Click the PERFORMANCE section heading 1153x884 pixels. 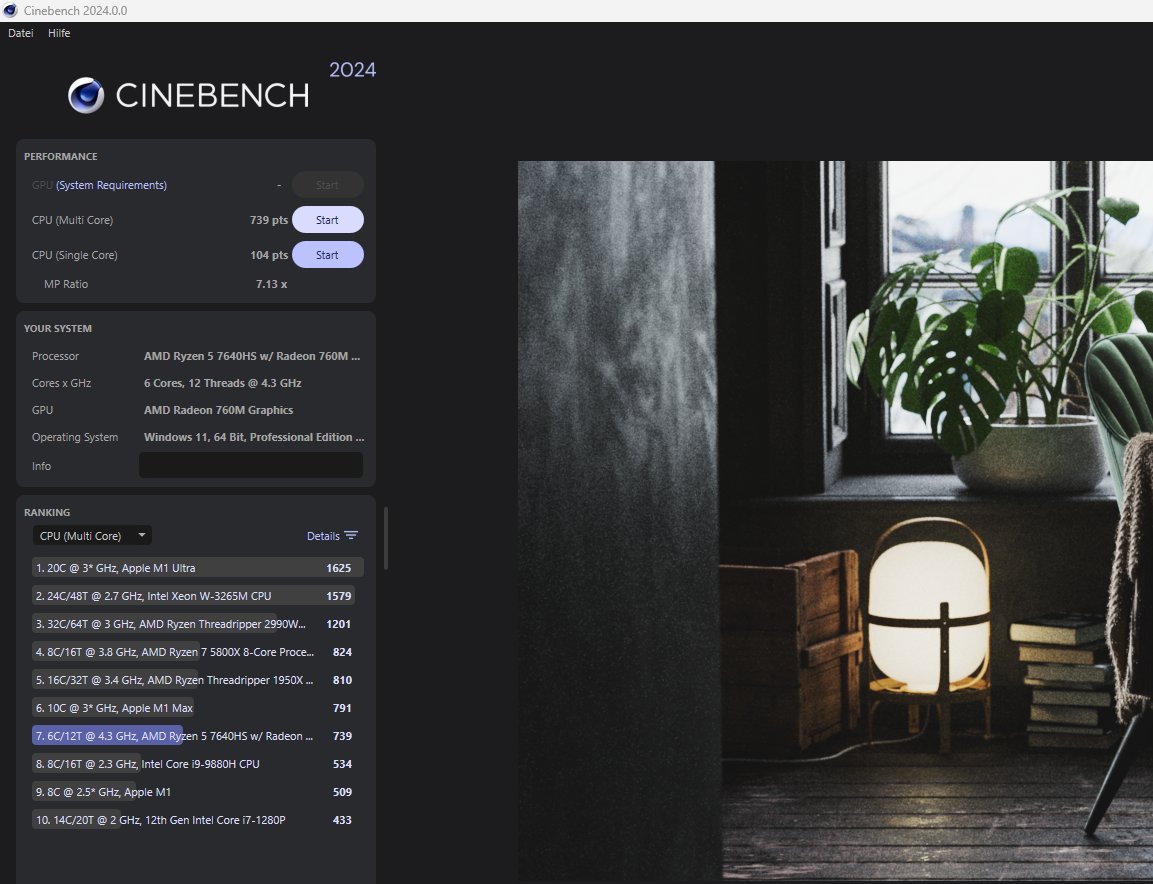(x=60, y=157)
